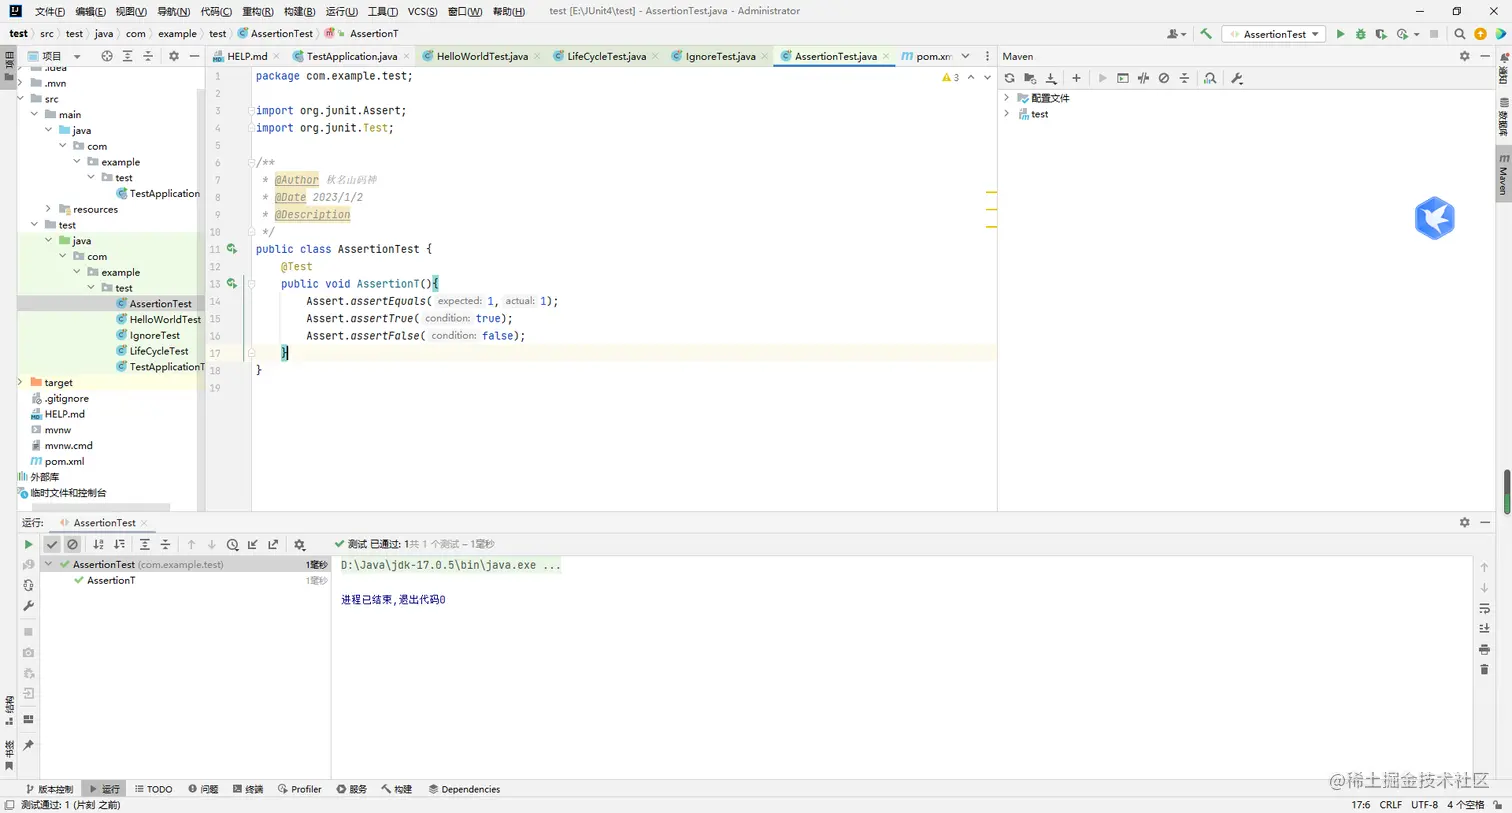This screenshot has height=813, width=1512.
Task: Rerun tests in the Run panel
Action: [x=28, y=544]
